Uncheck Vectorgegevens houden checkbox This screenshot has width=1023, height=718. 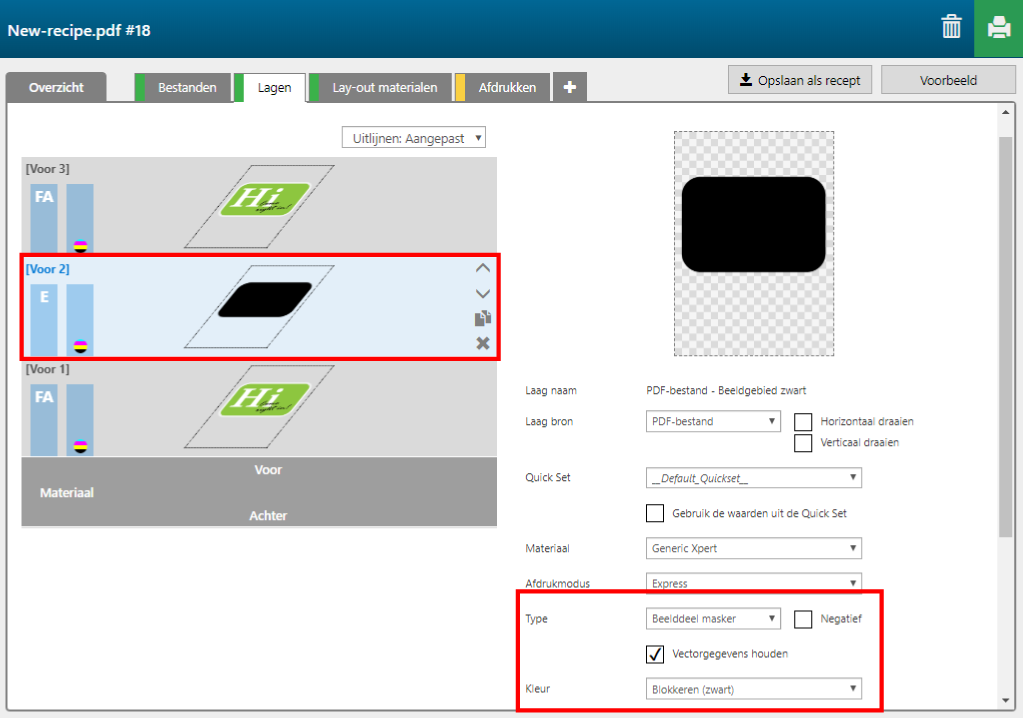pos(656,654)
